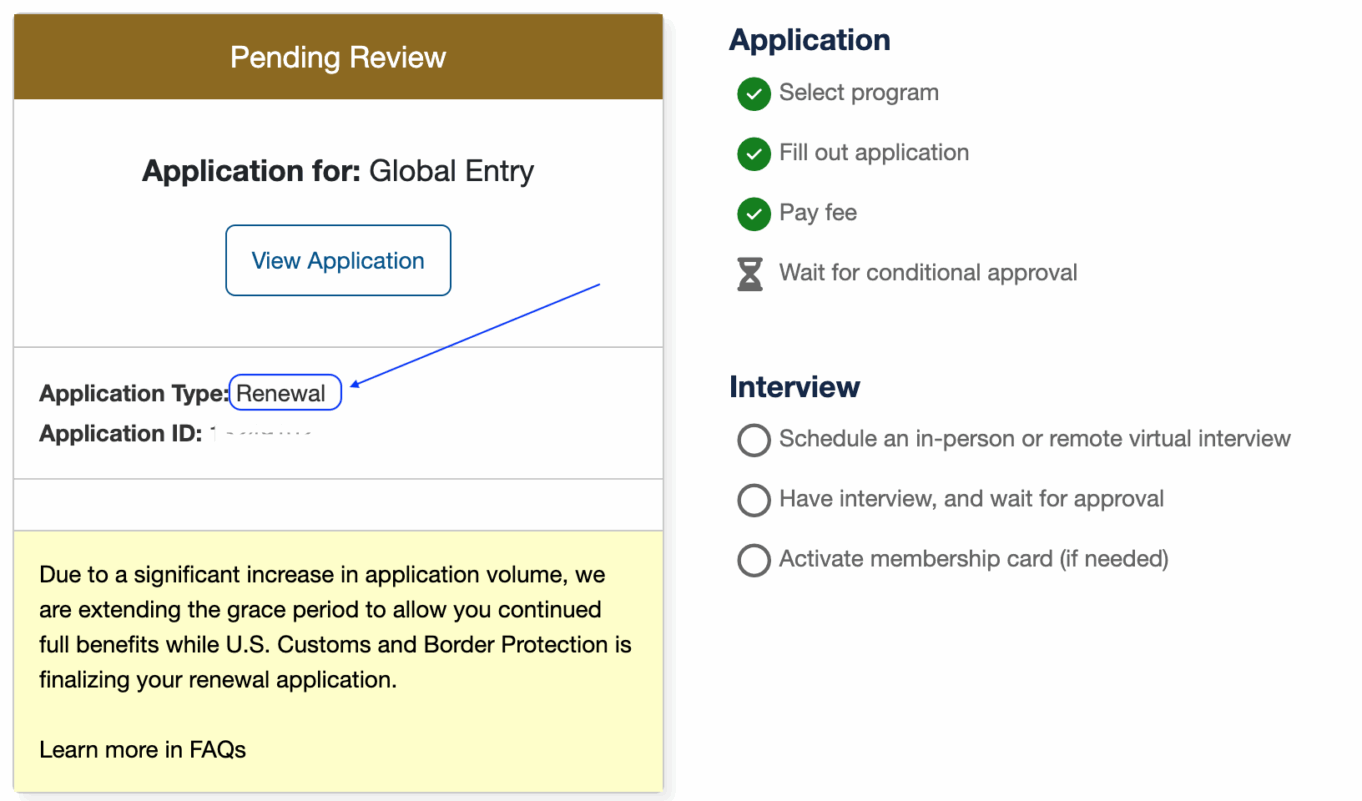Click Schedule an in-person or remote virtual interview
Viewport: 1362px width, 801px height.
[1035, 438]
